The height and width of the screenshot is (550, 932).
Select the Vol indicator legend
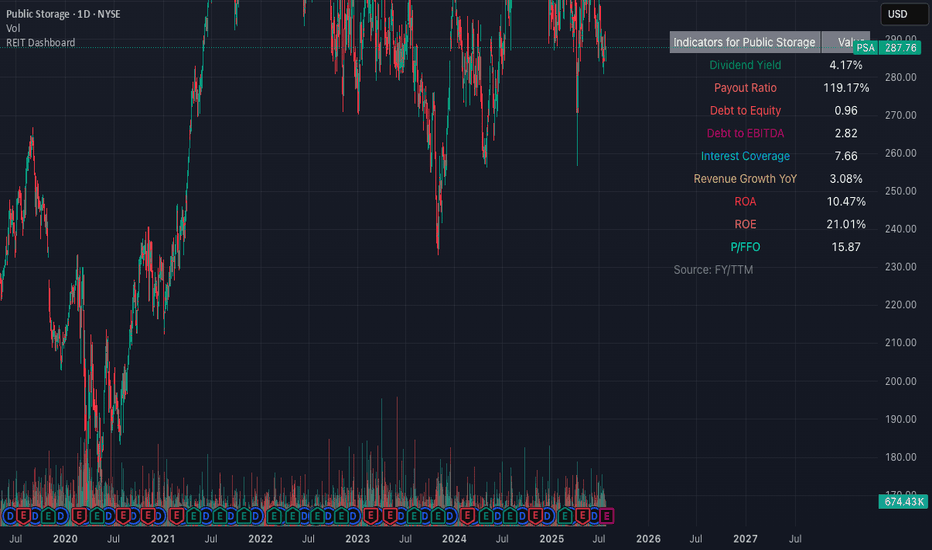13,29
